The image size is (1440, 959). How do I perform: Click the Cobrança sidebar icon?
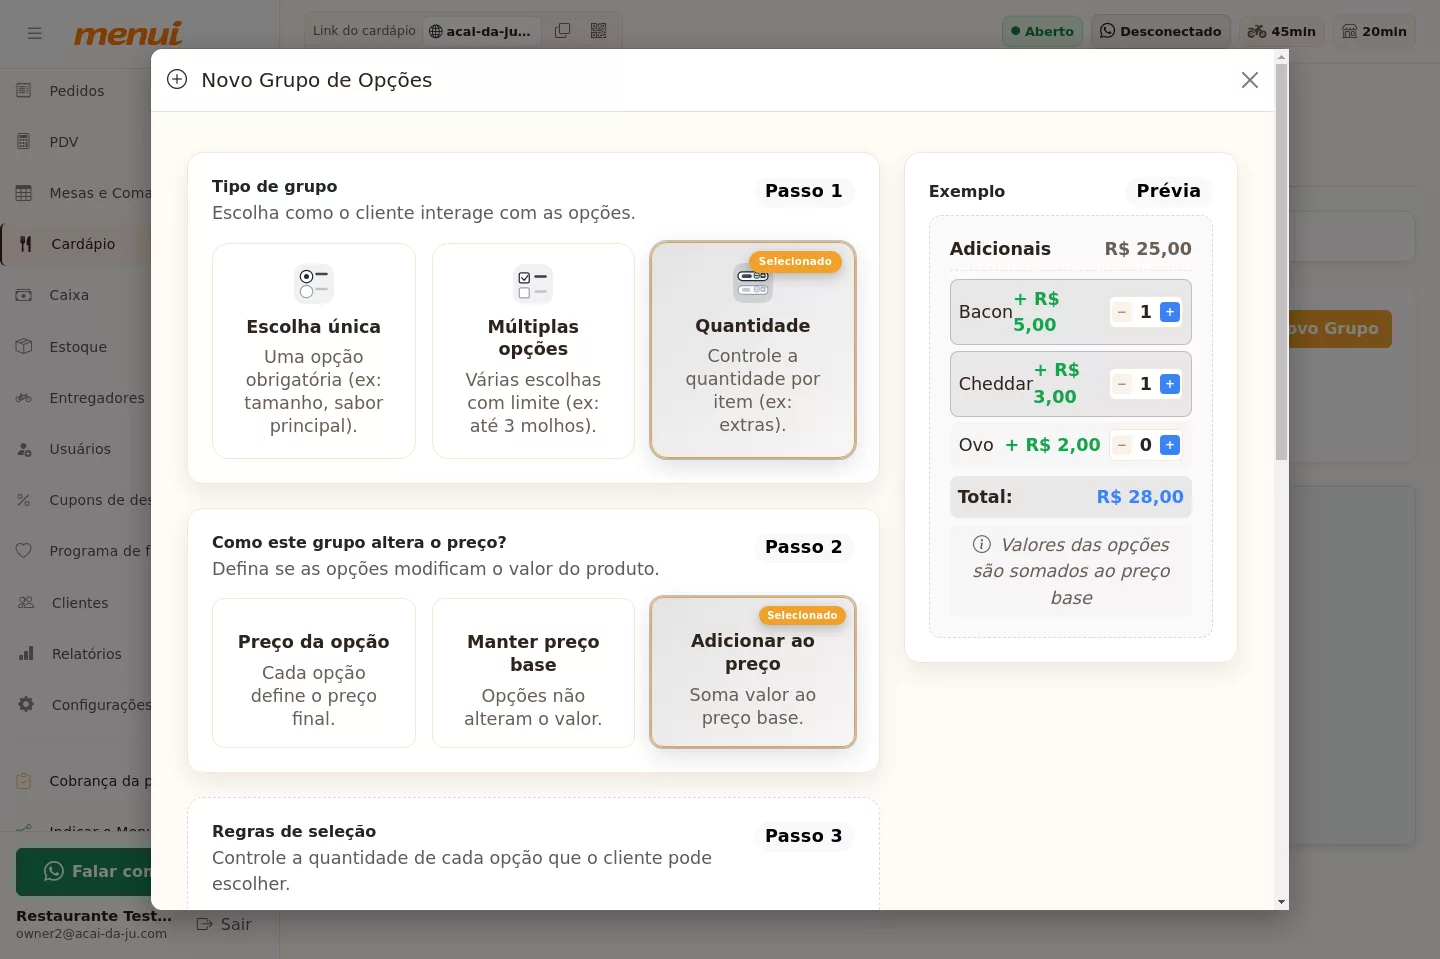coord(24,781)
